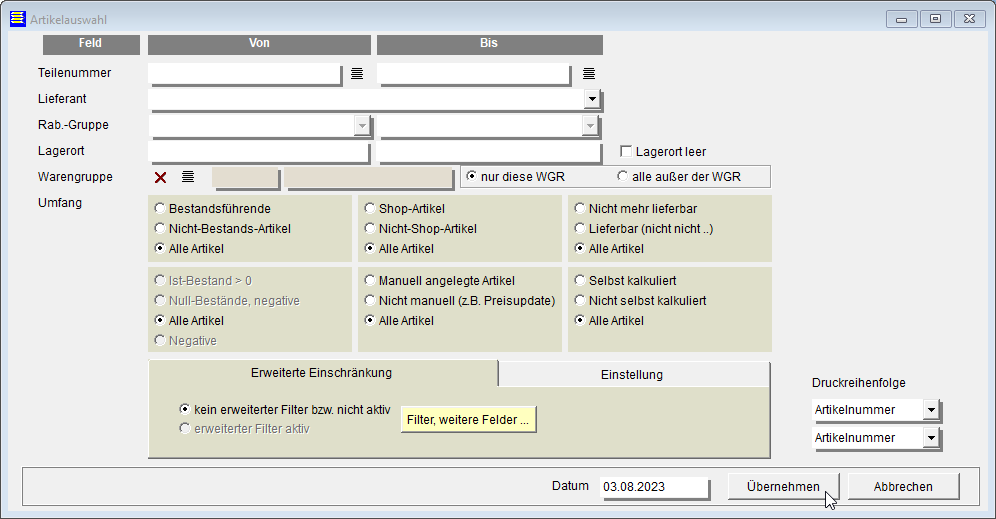Confirm with Übernehmen button
The height and width of the screenshot is (519, 996).
(783, 487)
